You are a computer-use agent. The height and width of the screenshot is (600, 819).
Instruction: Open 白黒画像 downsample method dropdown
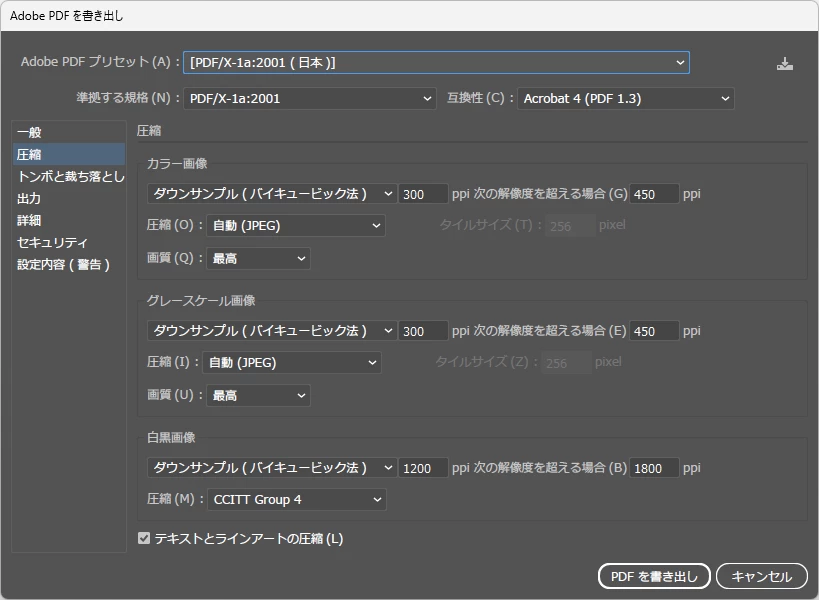pos(272,468)
